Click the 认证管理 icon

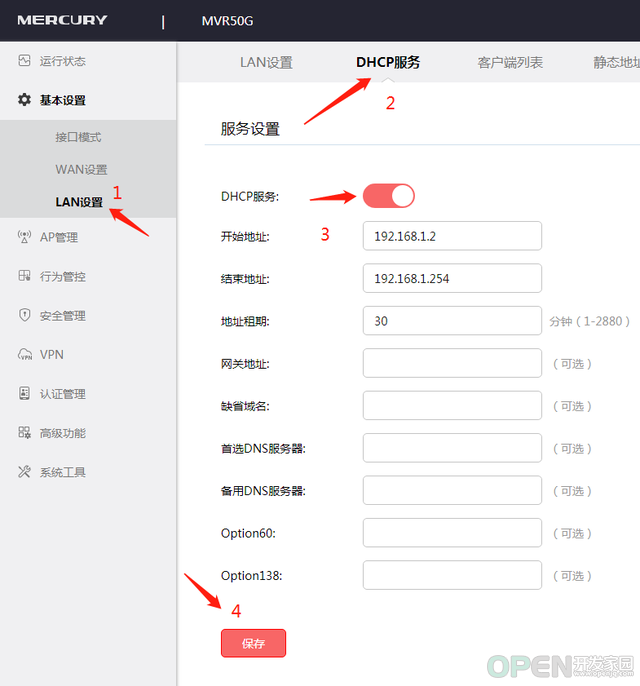(x=24, y=393)
